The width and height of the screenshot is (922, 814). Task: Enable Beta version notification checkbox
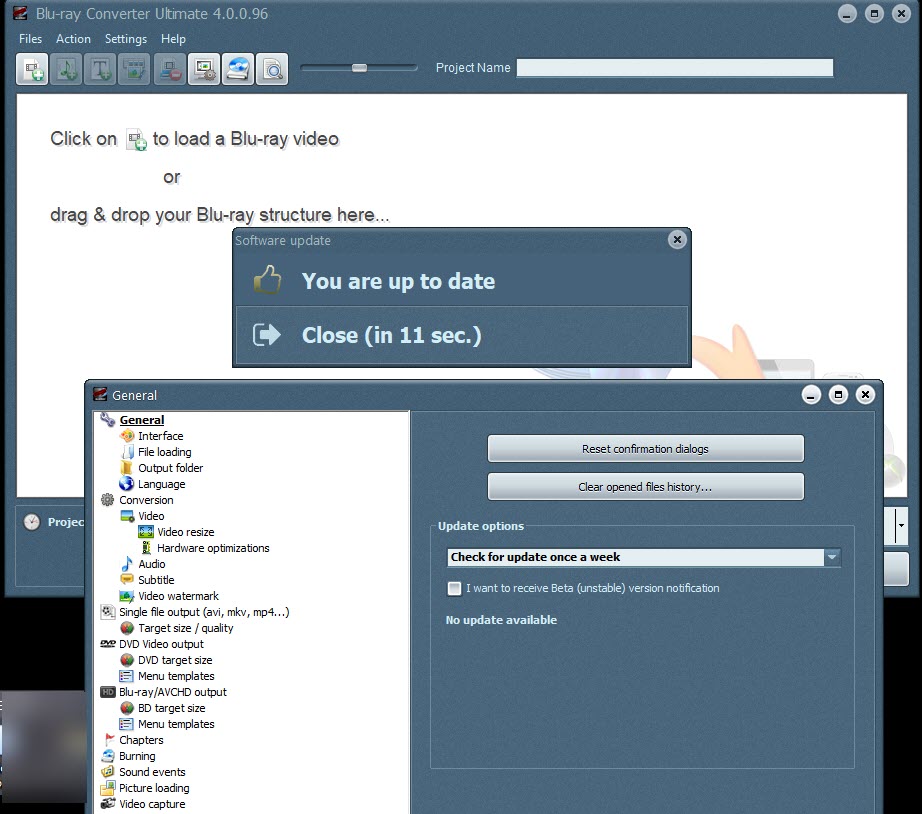pyautogui.click(x=454, y=588)
